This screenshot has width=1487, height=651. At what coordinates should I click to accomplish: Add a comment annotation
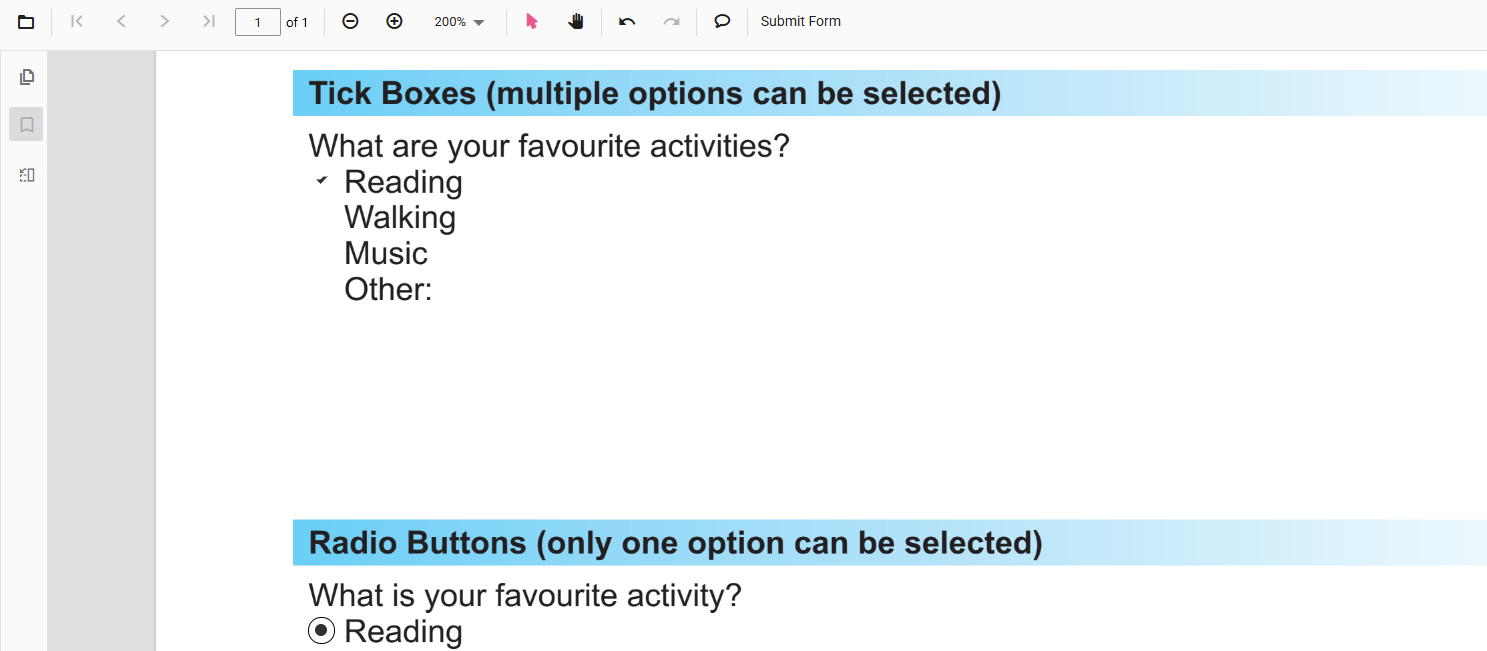(x=722, y=22)
